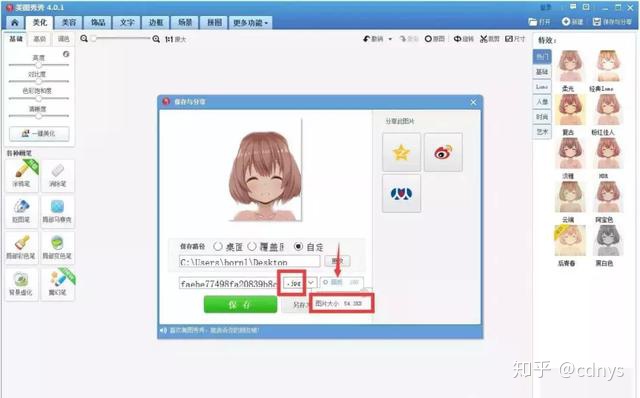
Task: Open the .jpg file format dropdown
Action: [311, 282]
